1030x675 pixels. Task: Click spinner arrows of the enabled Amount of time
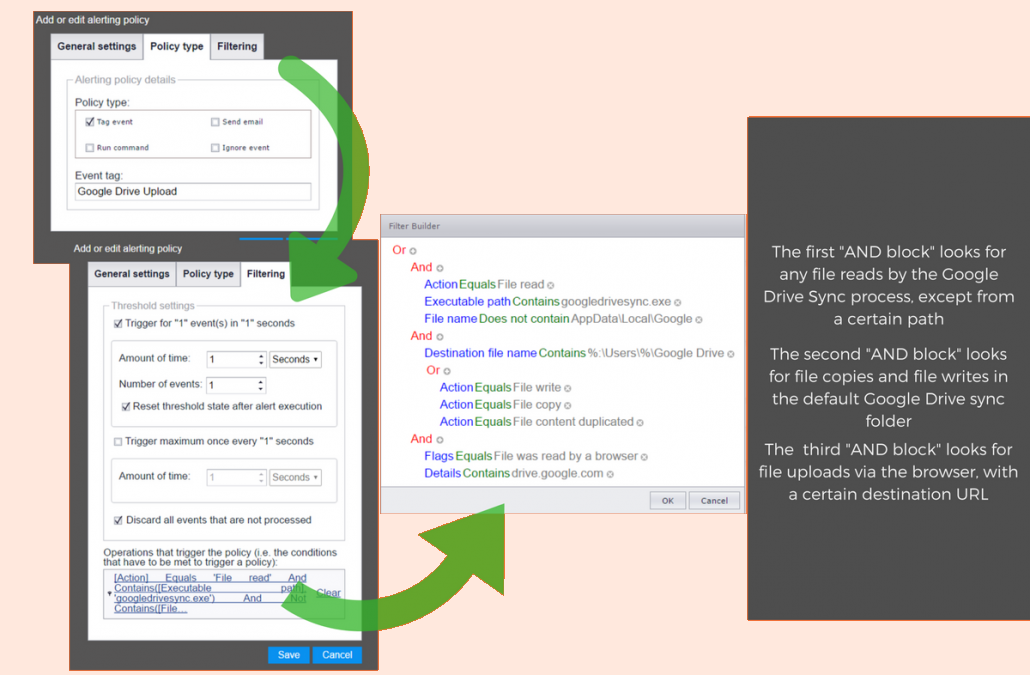coord(261,359)
